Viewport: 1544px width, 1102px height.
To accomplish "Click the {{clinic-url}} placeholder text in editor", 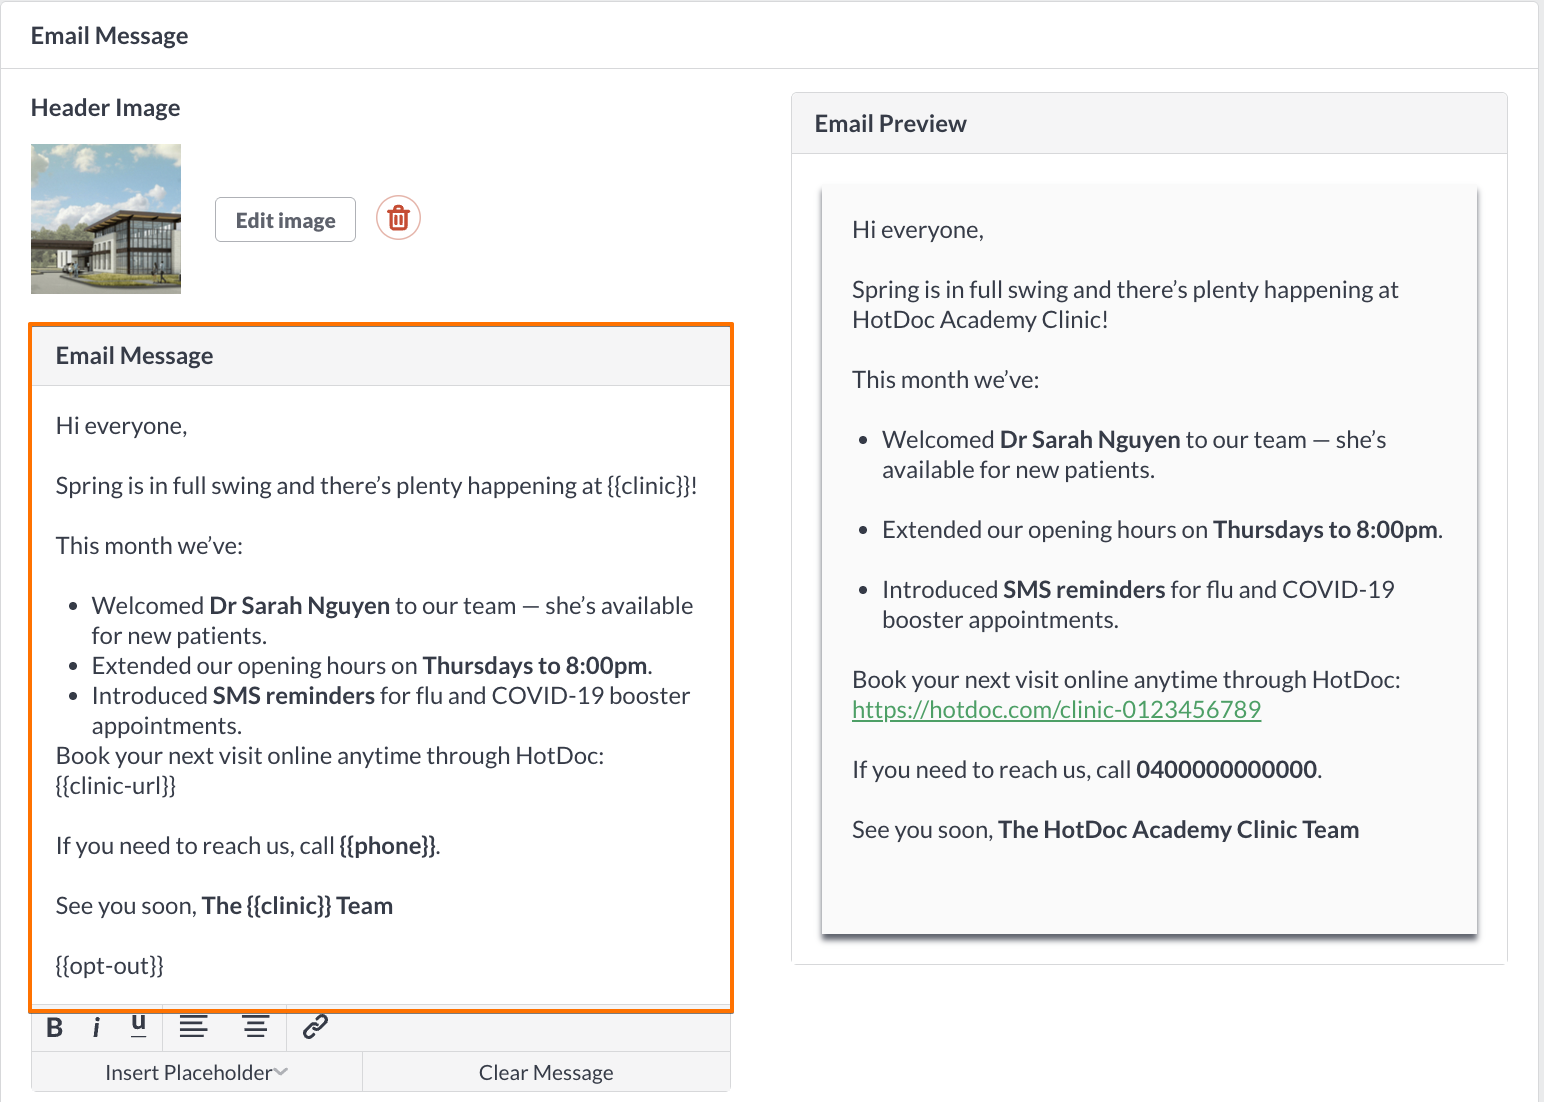I will [116, 786].
